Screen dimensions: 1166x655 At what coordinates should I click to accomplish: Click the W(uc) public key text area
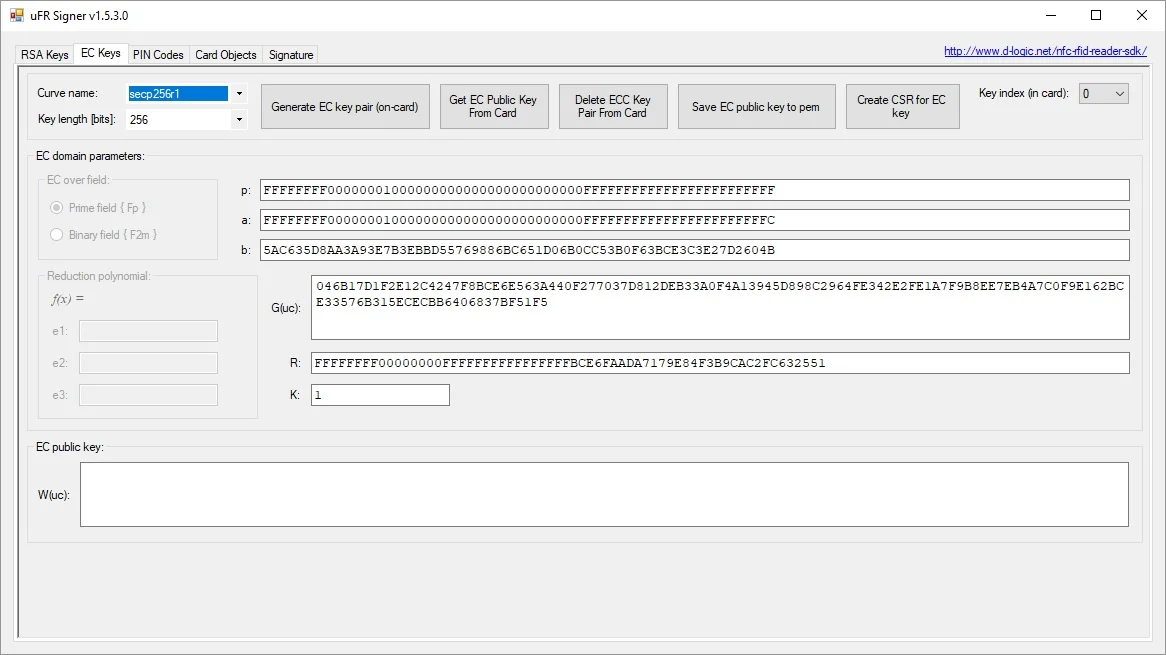[x=604, y=494]
